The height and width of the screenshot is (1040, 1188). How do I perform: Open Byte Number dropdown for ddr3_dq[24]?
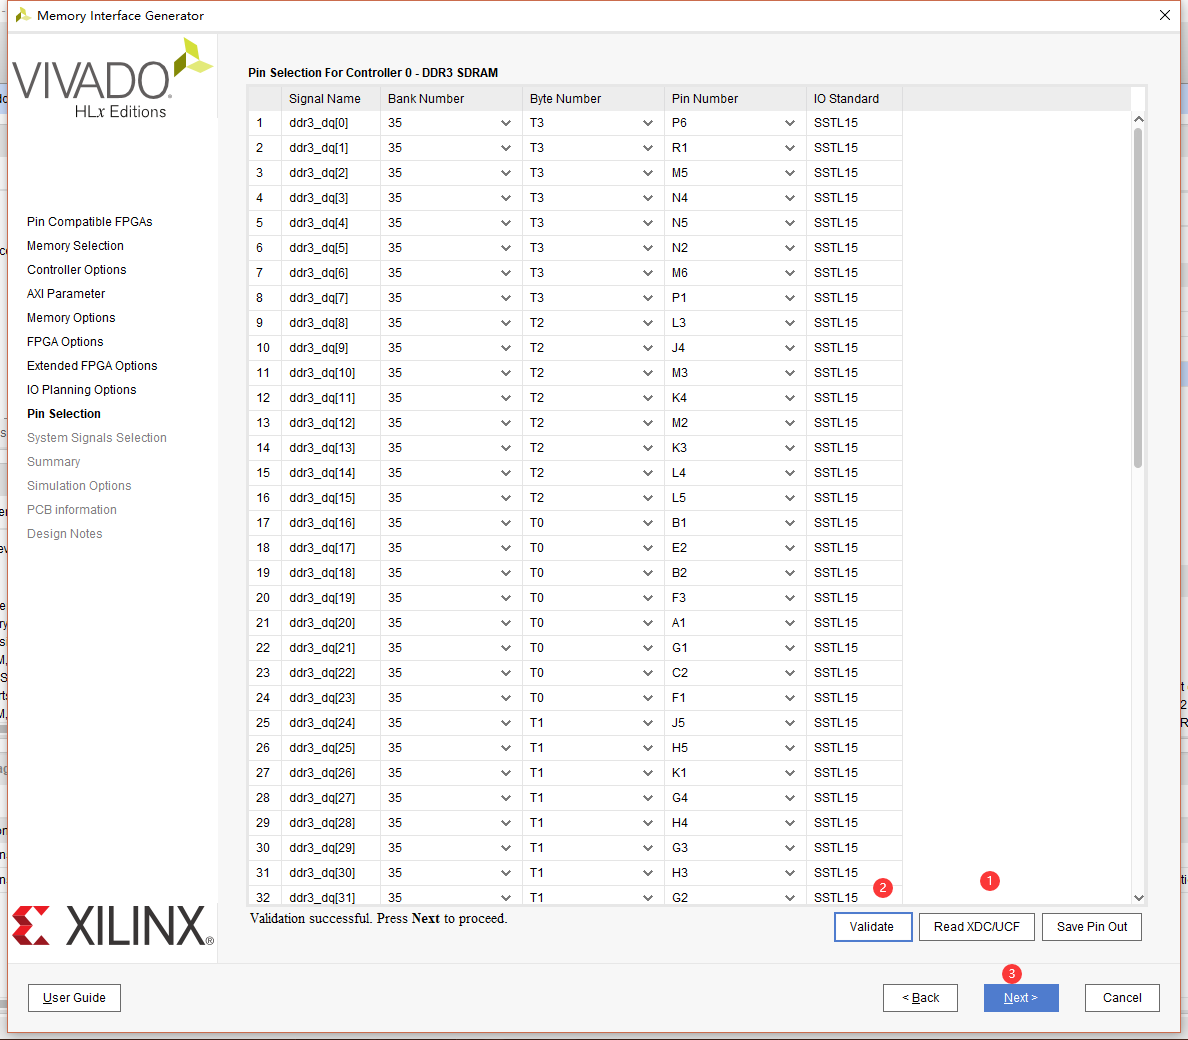[x=648, y=722]
